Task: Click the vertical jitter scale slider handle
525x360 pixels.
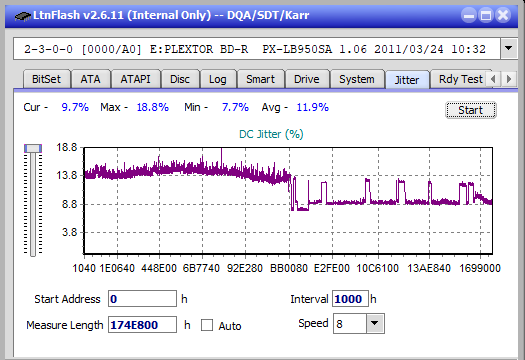Action: click(33, 148)
